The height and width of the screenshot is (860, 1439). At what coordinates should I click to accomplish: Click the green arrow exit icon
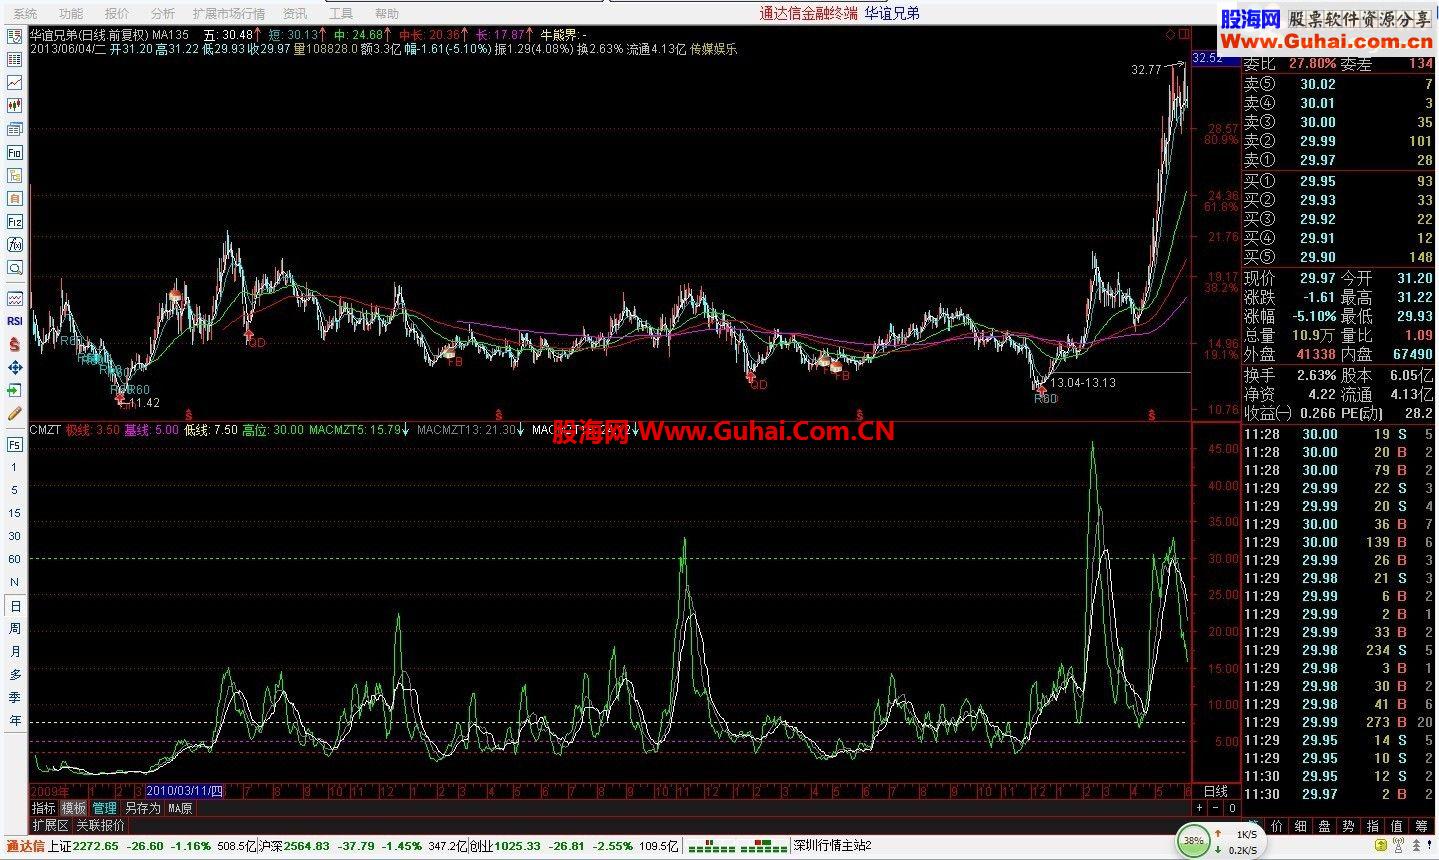coord(15,390)
